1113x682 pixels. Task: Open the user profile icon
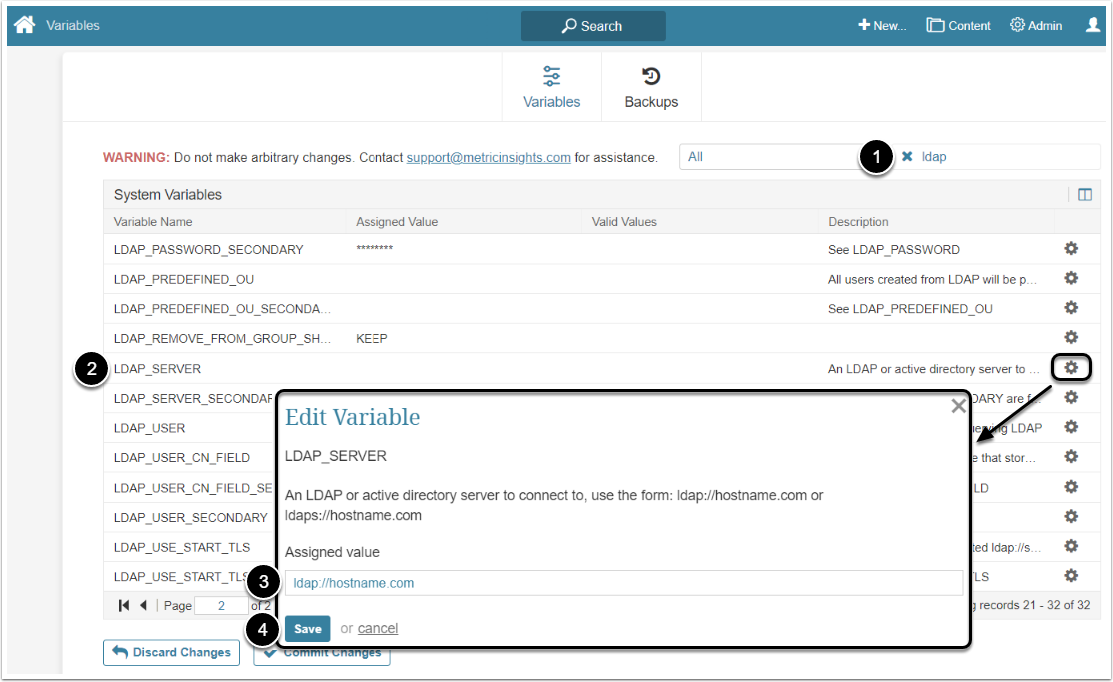[1093, 25]
